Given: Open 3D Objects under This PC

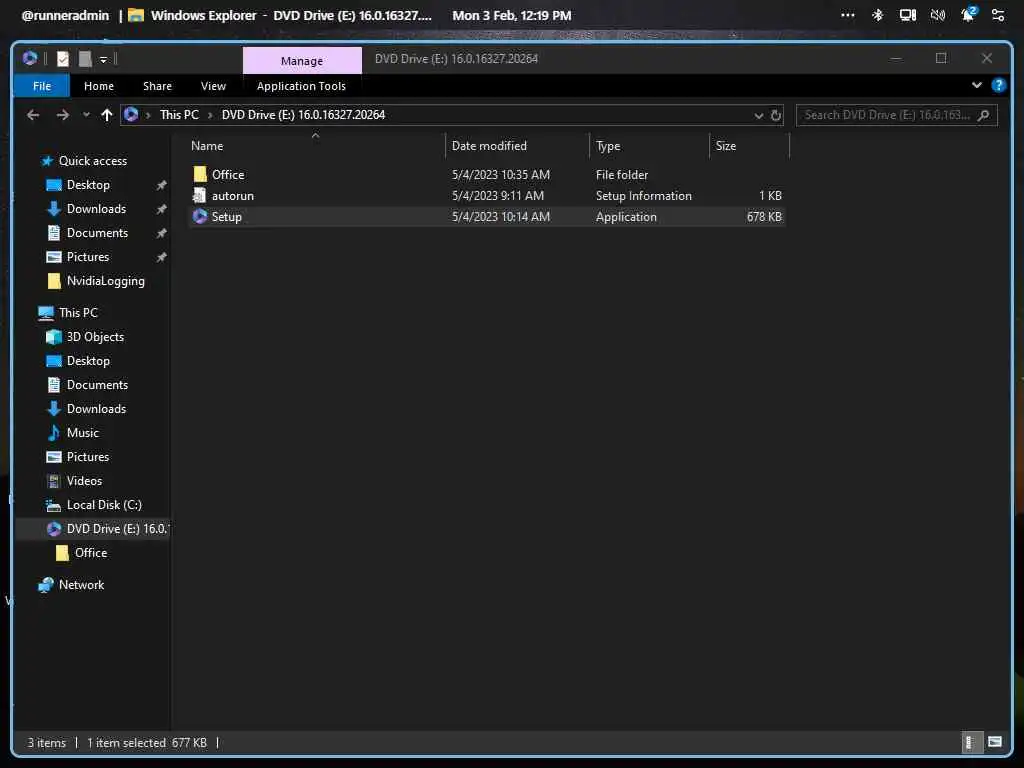Looking at the screenshot, I should pyautogui.click(x=95, y=337).
